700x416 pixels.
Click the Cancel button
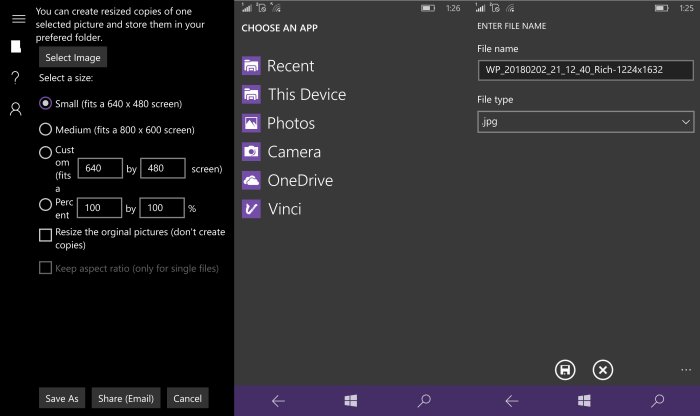(188, 398)
